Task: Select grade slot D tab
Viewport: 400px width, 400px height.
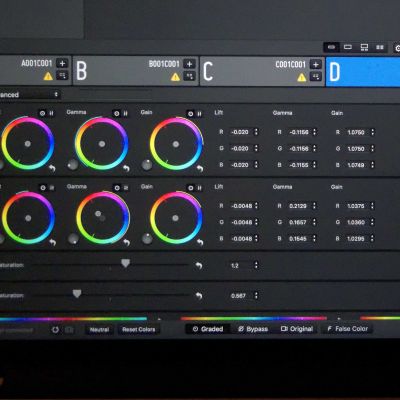Action: (363, 71)
